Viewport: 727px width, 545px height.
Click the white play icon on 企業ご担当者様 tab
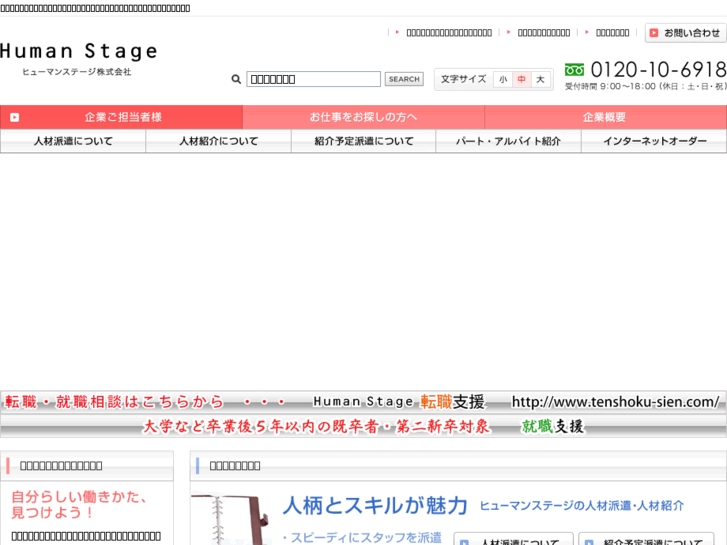tap(15, 117)
